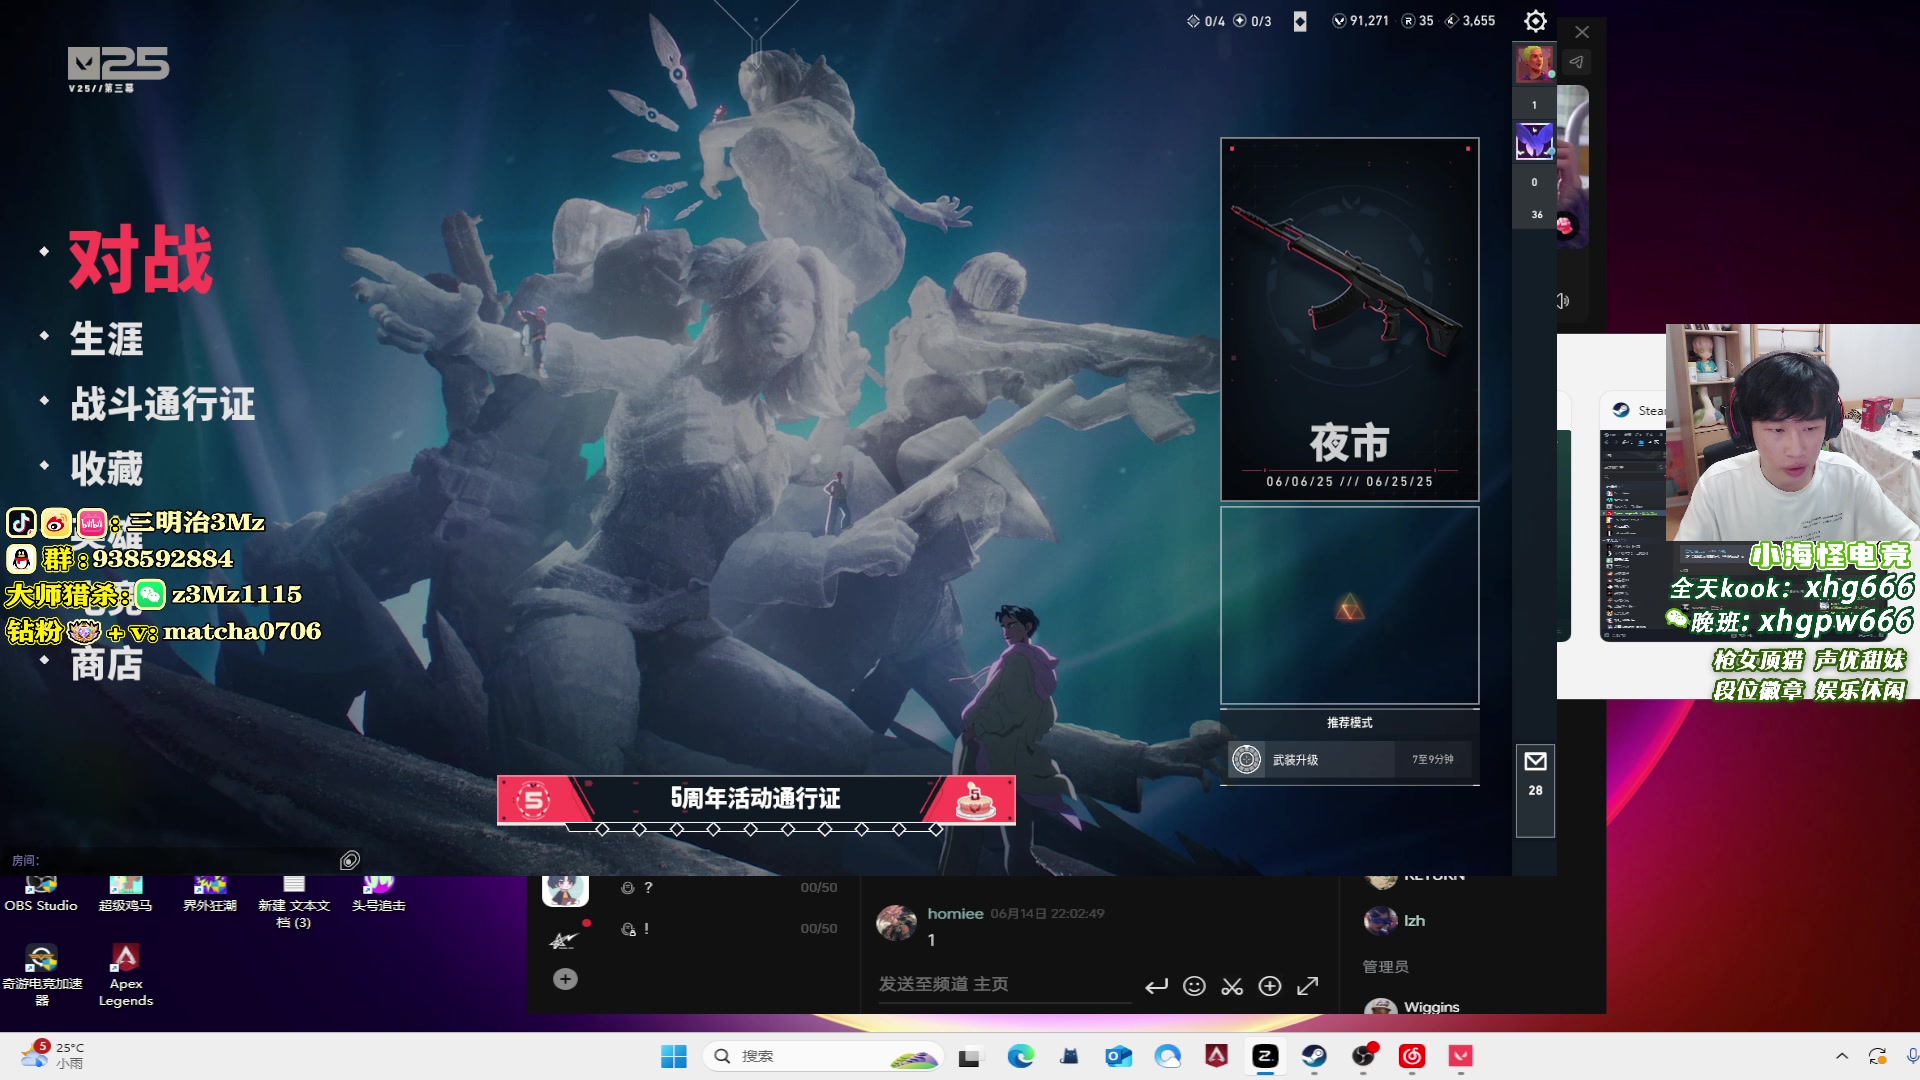Viewport: 1920px width, 1080px height.
Task: Open the 收藏 menu
Action: pos(107,468)
